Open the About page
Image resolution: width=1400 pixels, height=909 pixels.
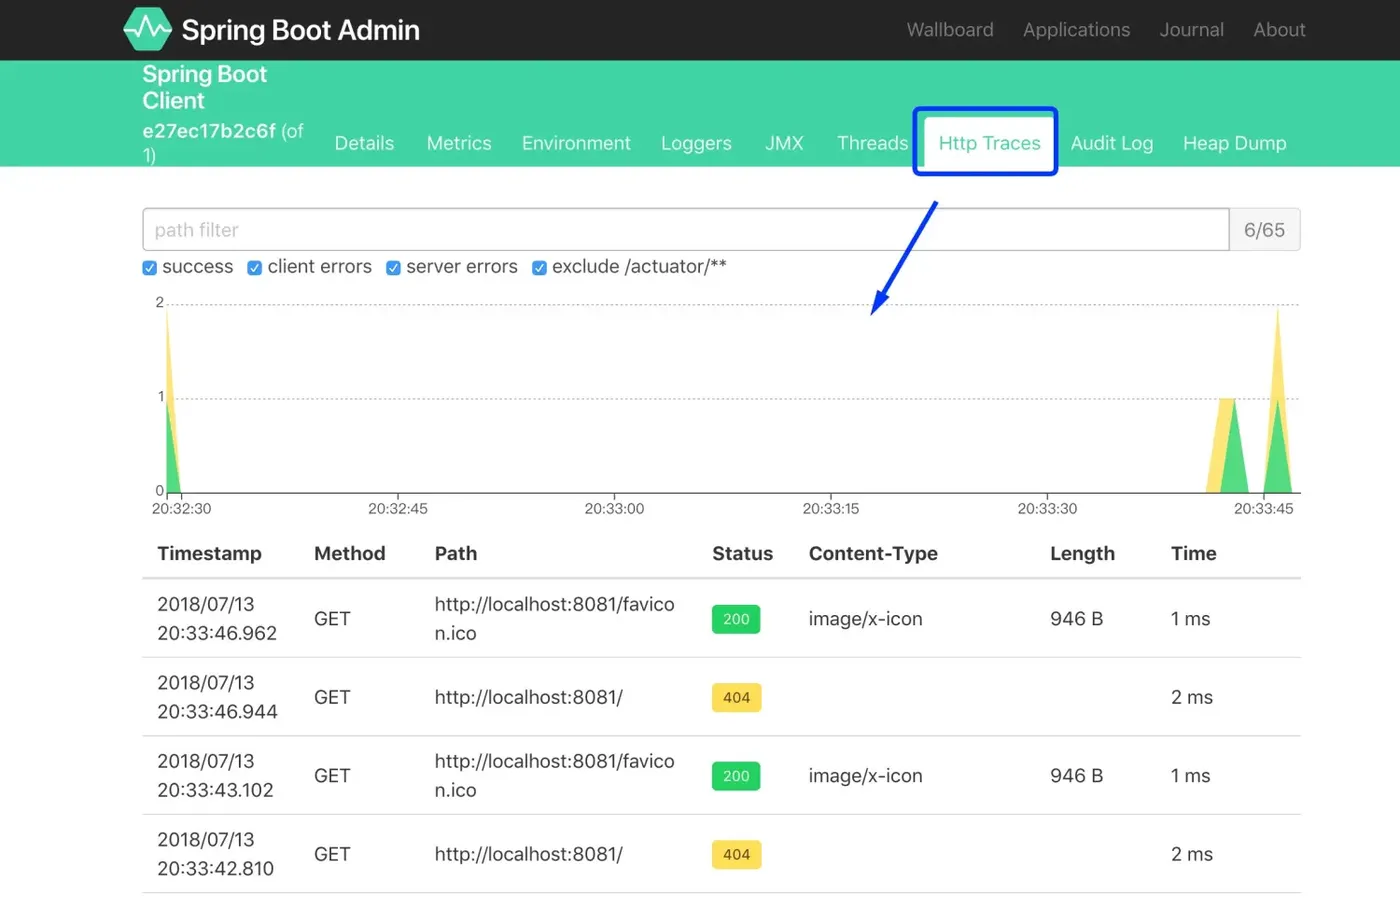pyautogui.click(x=1279, y=30)
